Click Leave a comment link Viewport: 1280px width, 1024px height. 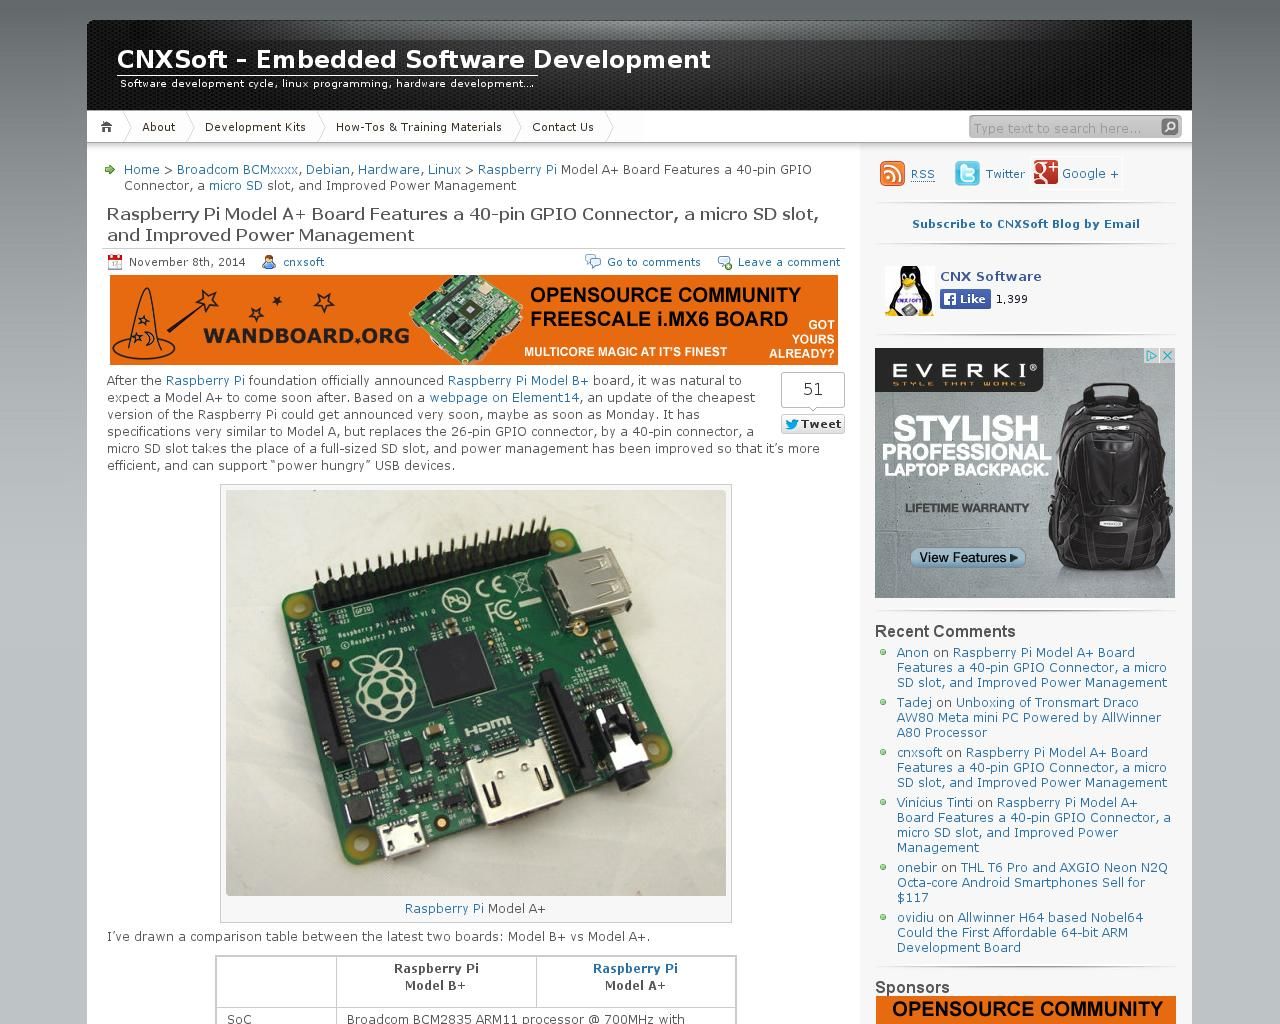pyautogui.click(x=789, y=262)
